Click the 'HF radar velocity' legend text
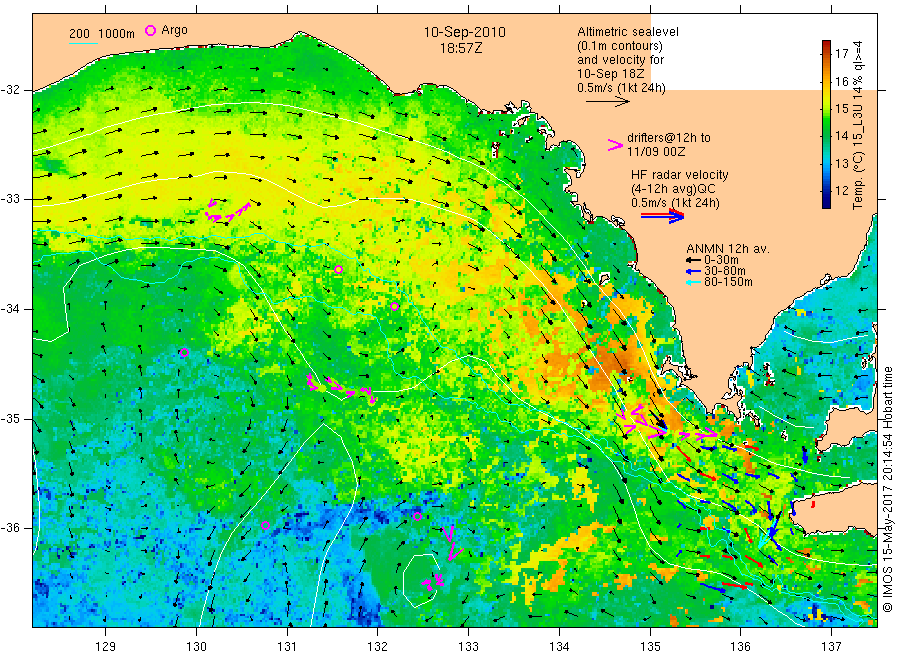 pos(680,175)
